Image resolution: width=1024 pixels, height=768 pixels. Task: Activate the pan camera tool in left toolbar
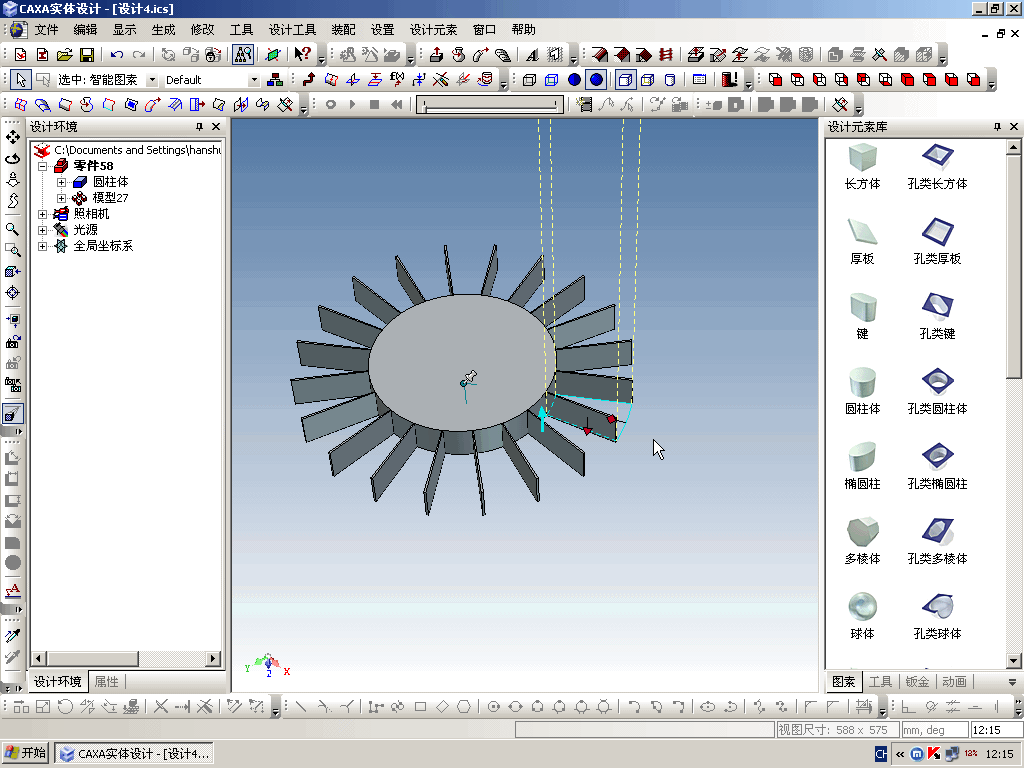pos(12,137)
